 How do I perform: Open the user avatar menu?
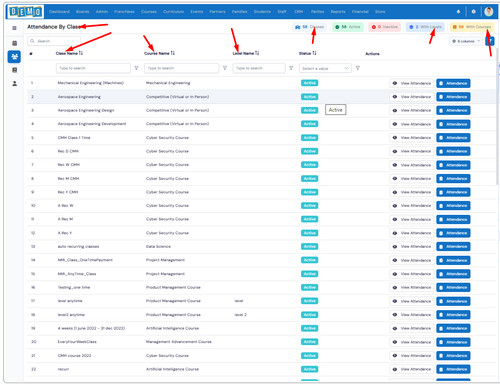[x=489, y=11]
